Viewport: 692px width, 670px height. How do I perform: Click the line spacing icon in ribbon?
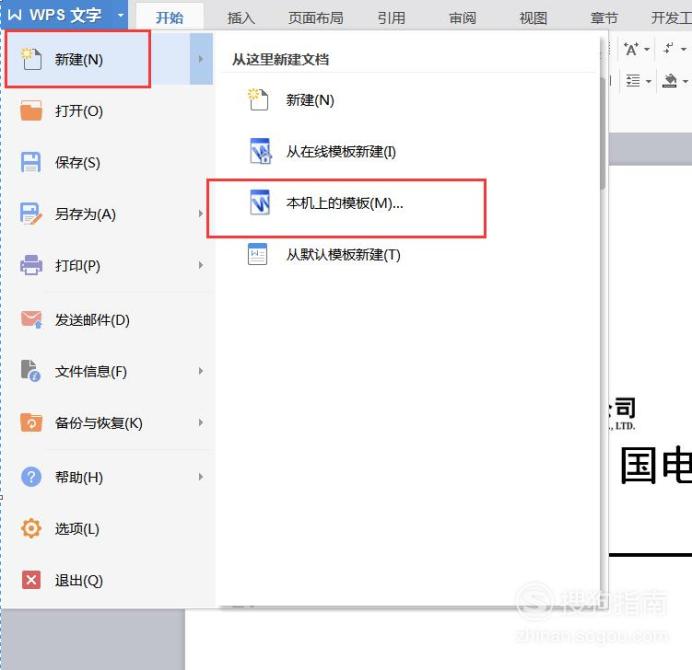tap(633, 81)
